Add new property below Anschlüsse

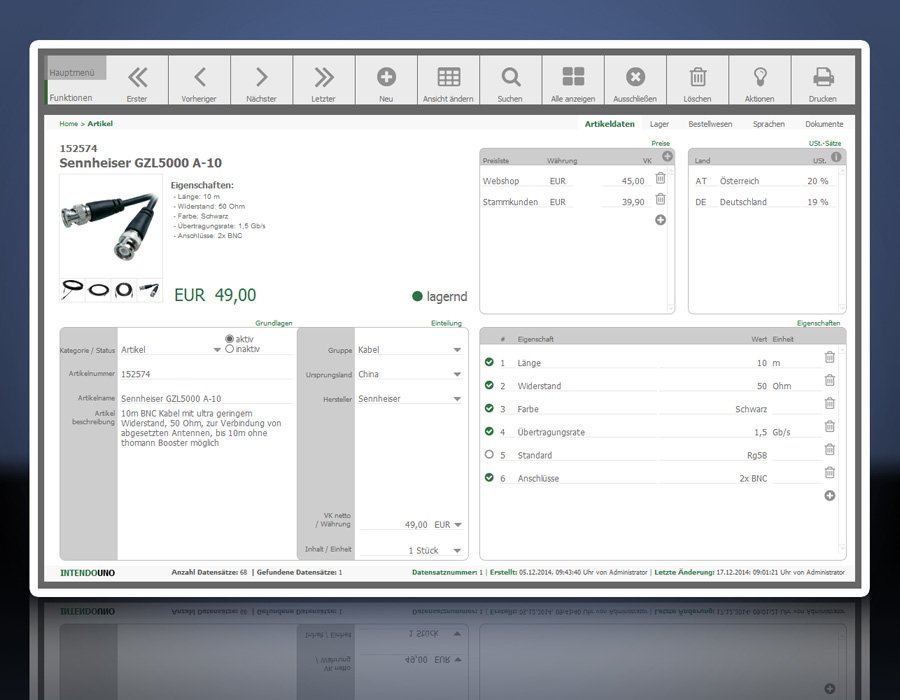coord(830,495)
